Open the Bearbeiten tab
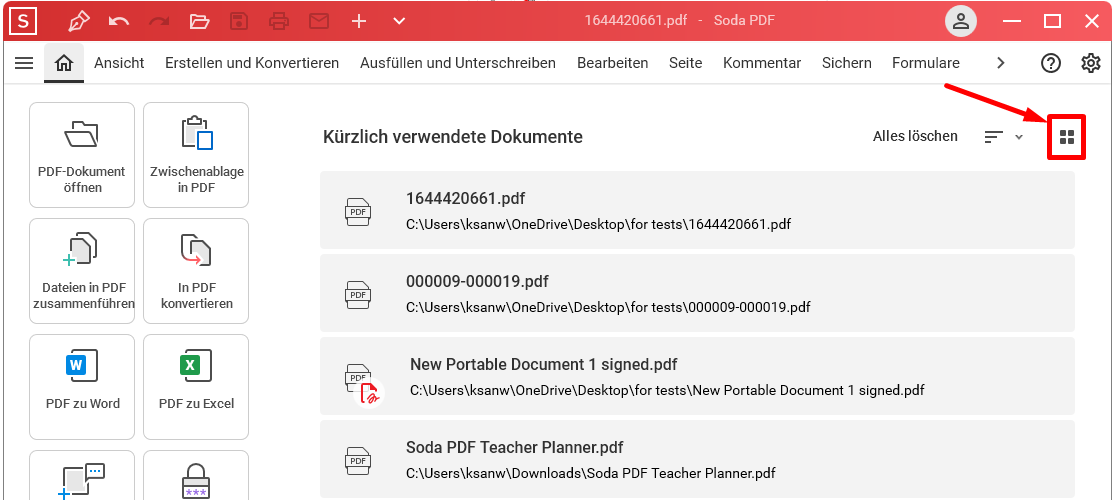The height and width of the screenshot is (500, 1114). point(612,63)
